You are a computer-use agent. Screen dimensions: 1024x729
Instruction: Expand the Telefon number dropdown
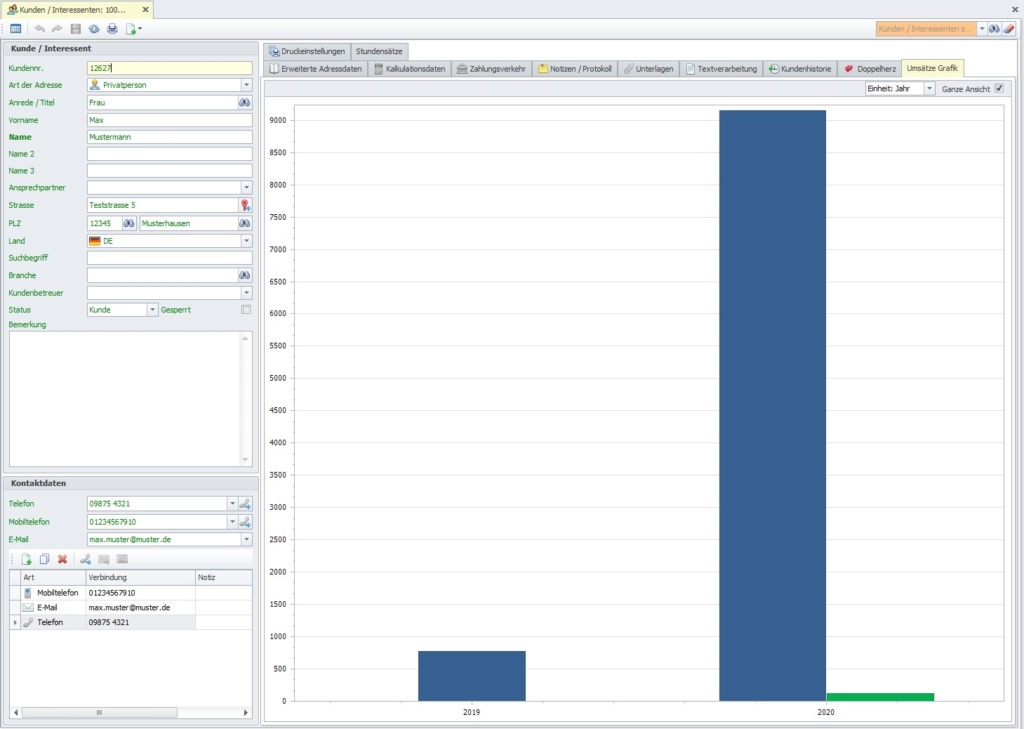pos(232,504)
